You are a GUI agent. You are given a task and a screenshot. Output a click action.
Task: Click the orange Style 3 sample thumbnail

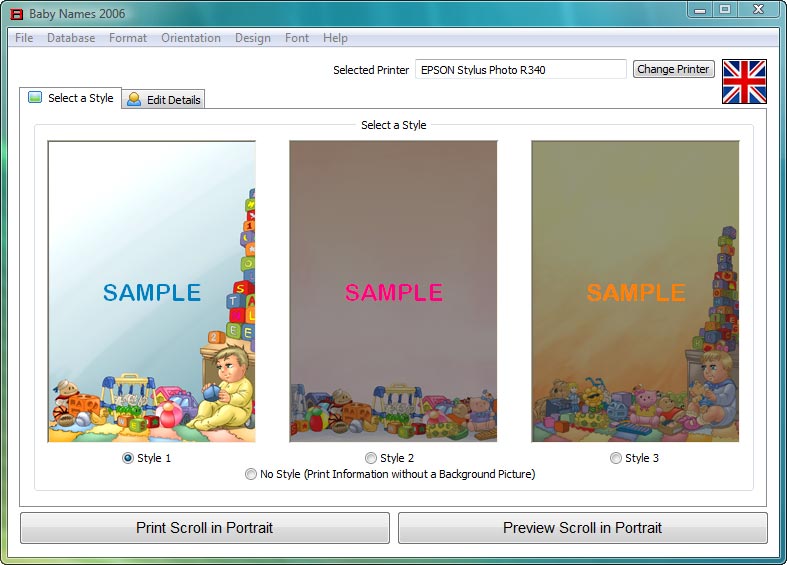coord(635,292)
